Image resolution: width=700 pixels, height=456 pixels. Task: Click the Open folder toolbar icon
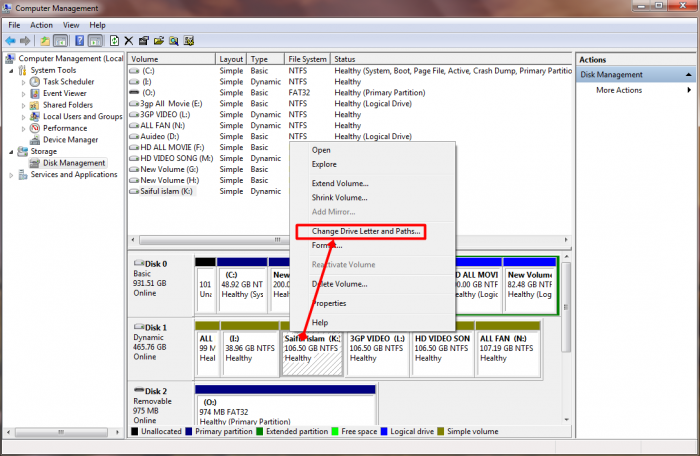click(158, 41)
